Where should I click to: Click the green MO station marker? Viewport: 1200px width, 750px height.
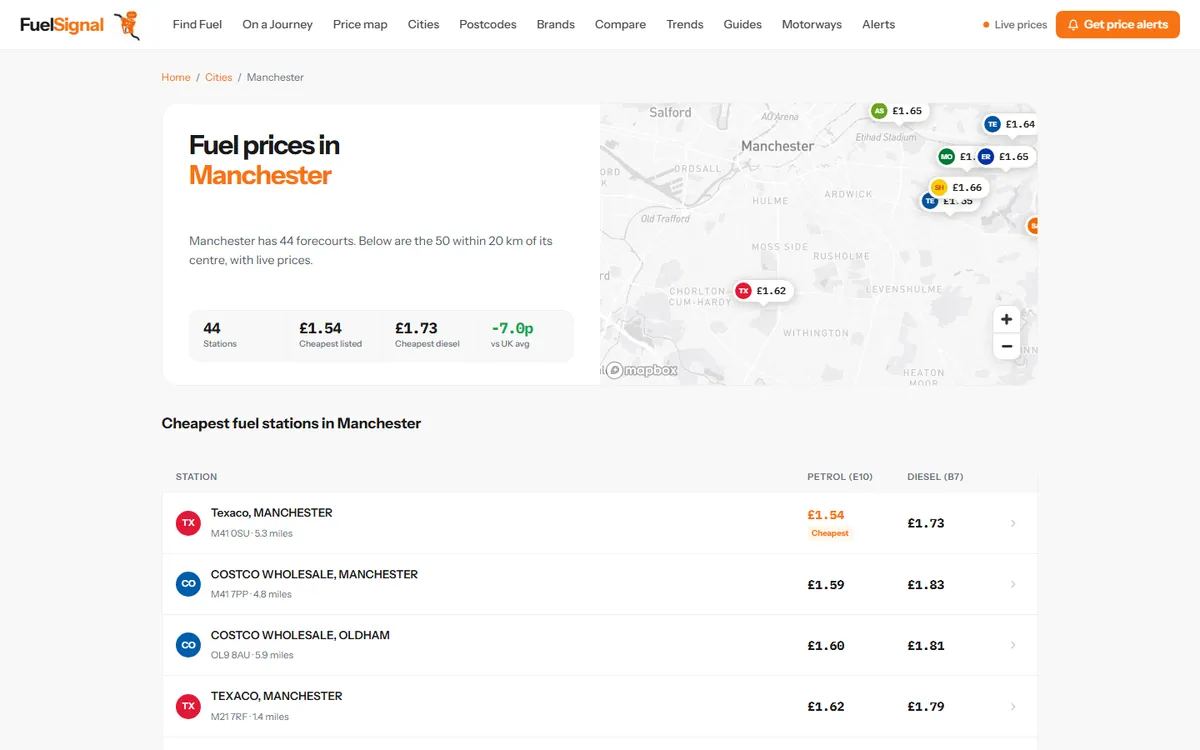point(947,157)
